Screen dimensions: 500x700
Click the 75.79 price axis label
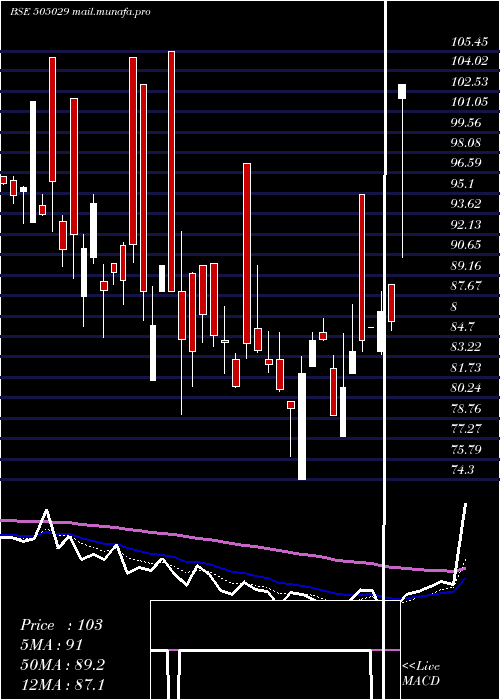(467, 449)
